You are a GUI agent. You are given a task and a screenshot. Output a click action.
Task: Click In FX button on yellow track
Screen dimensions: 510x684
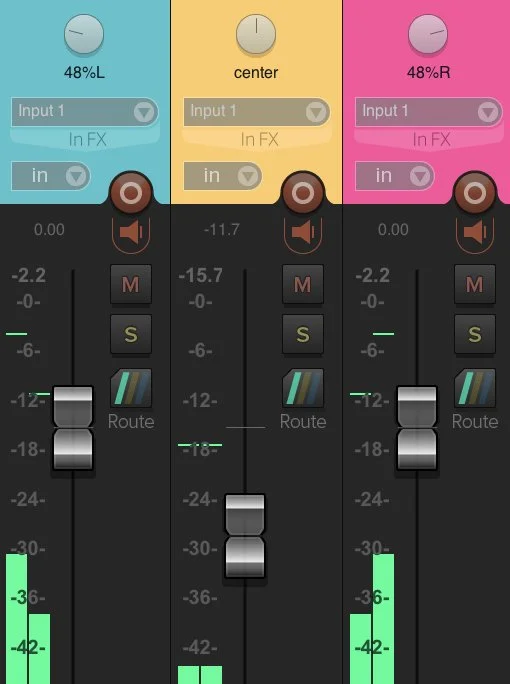click(257, 139)
